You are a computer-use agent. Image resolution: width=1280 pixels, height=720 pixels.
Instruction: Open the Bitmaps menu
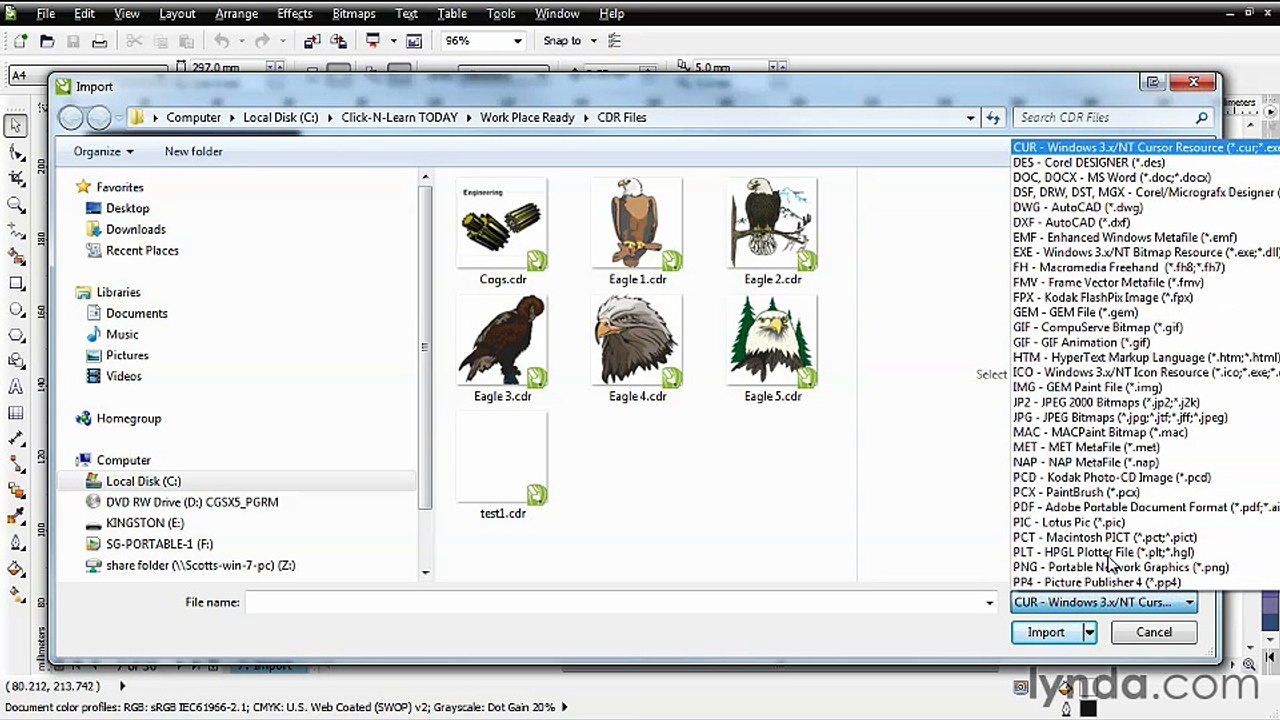coord(353,13)
